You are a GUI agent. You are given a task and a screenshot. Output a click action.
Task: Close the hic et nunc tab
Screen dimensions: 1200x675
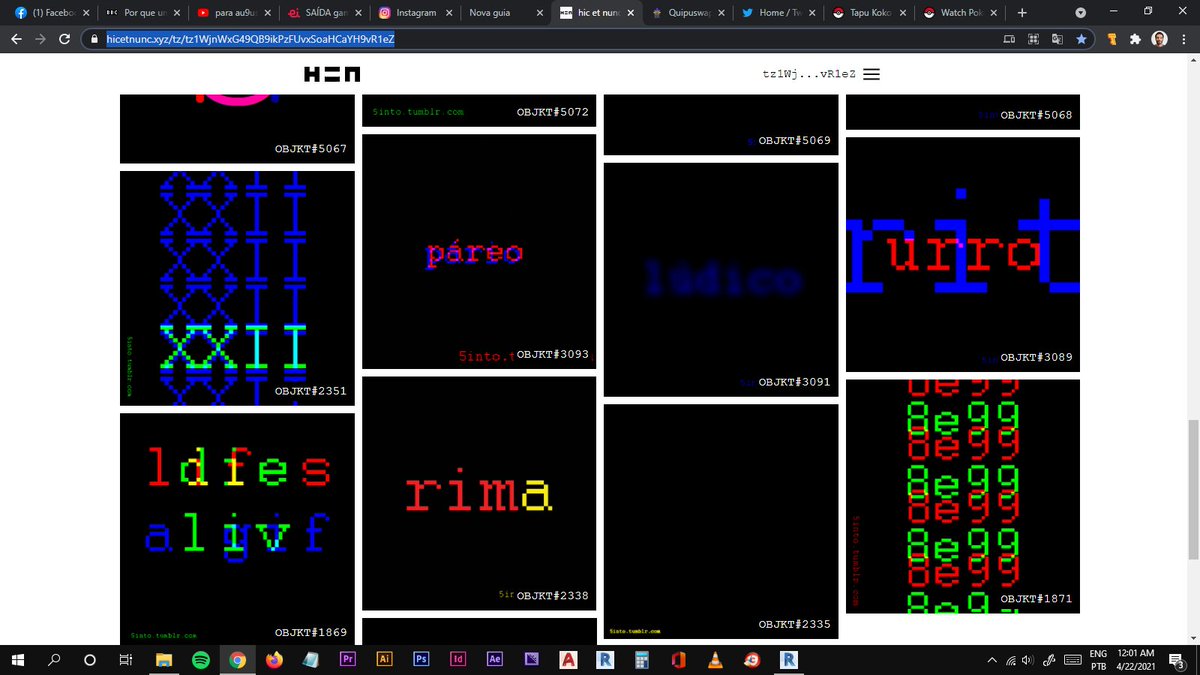click(629, 13)
